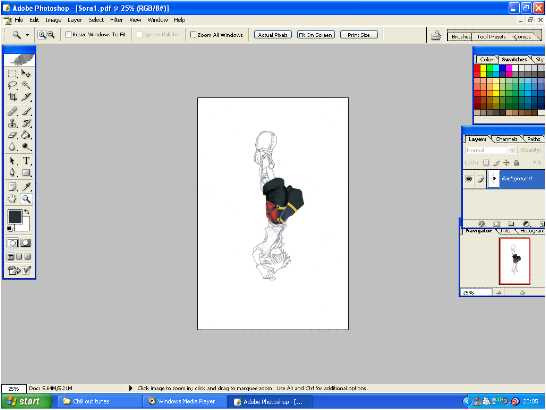Enable Resize Windows To Fit checkbox
Screen dimensions: 546x410
[69, 34]
